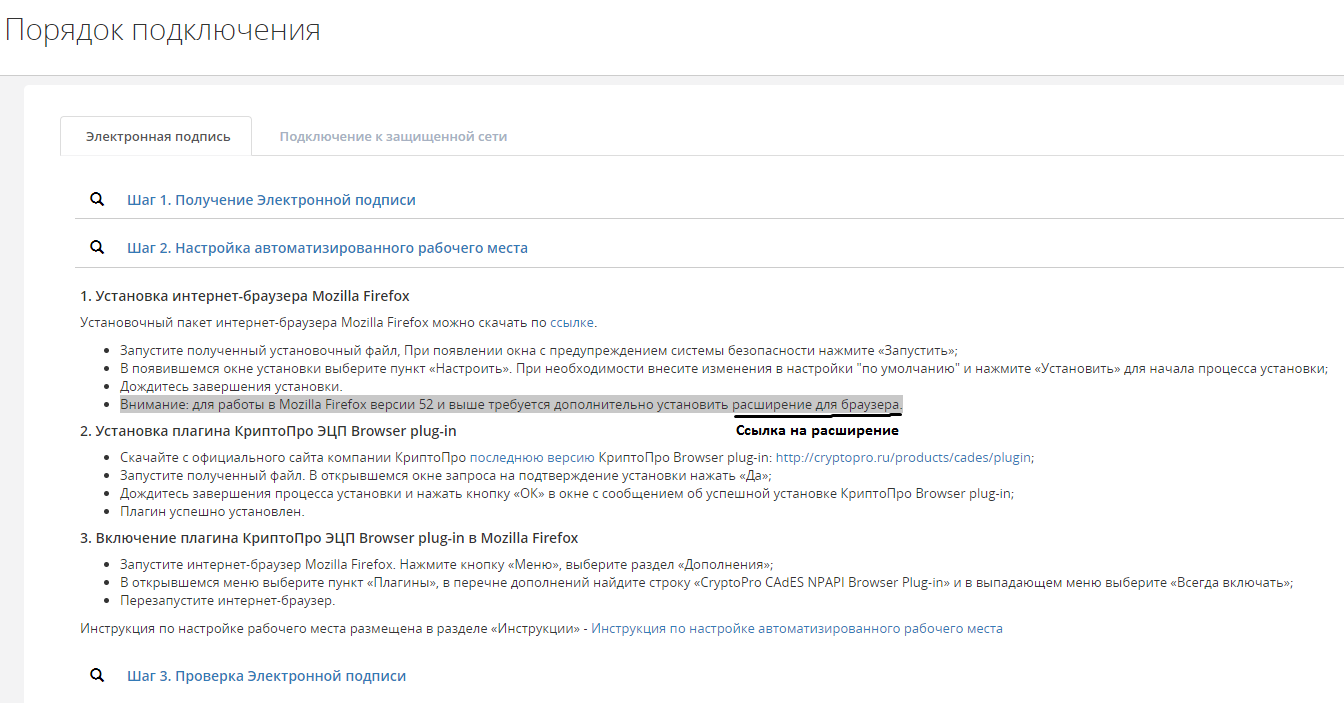Open the 'расширение для браузера' link

816,404
